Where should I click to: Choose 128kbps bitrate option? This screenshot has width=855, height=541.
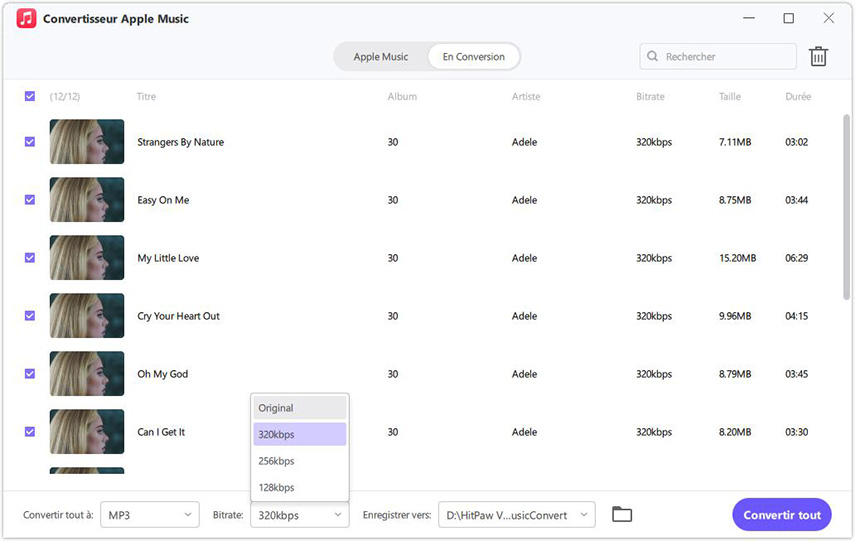[300, 487]
